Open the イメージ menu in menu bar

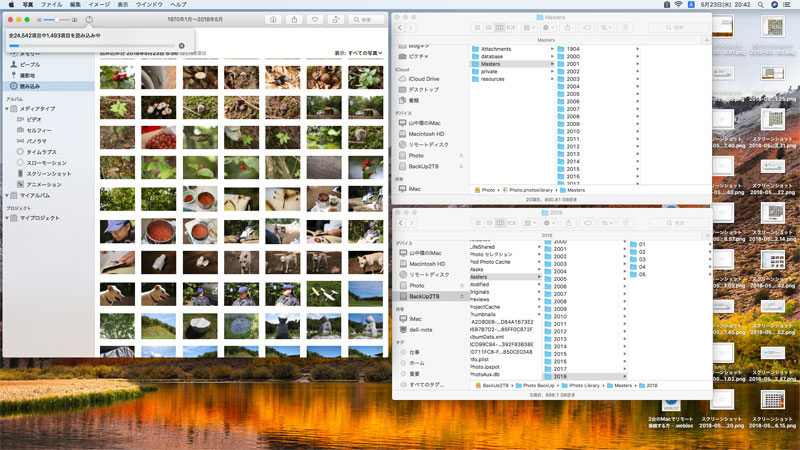99,5
